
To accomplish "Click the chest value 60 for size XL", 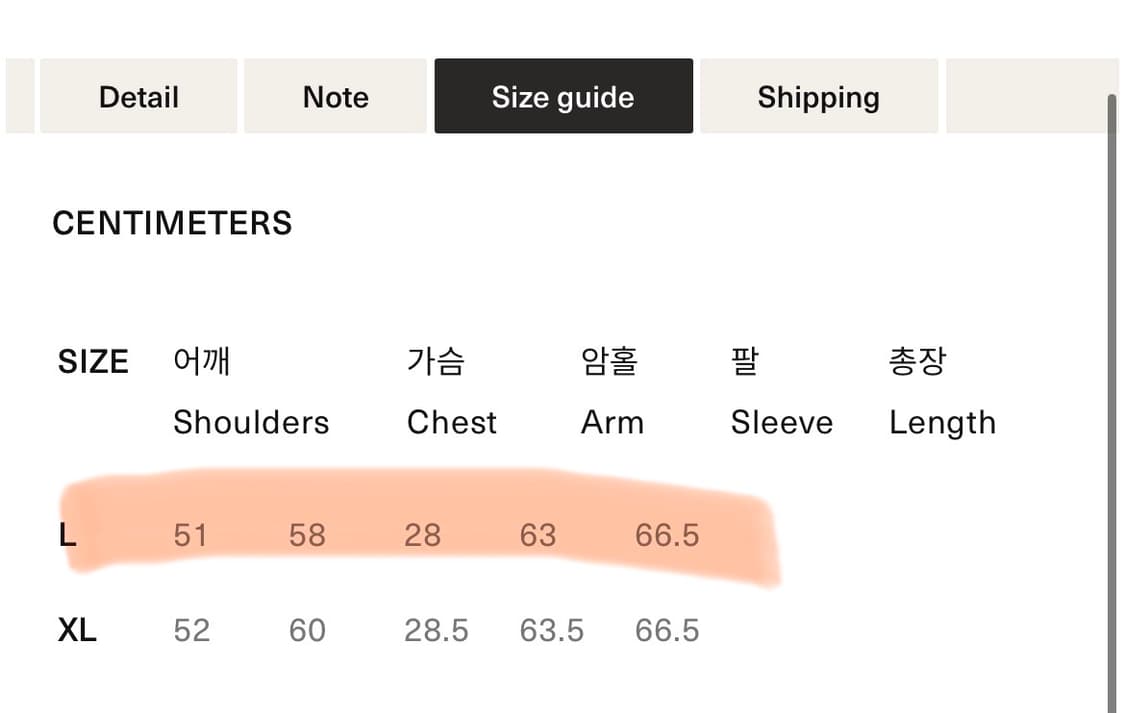I will click(308, 630).
